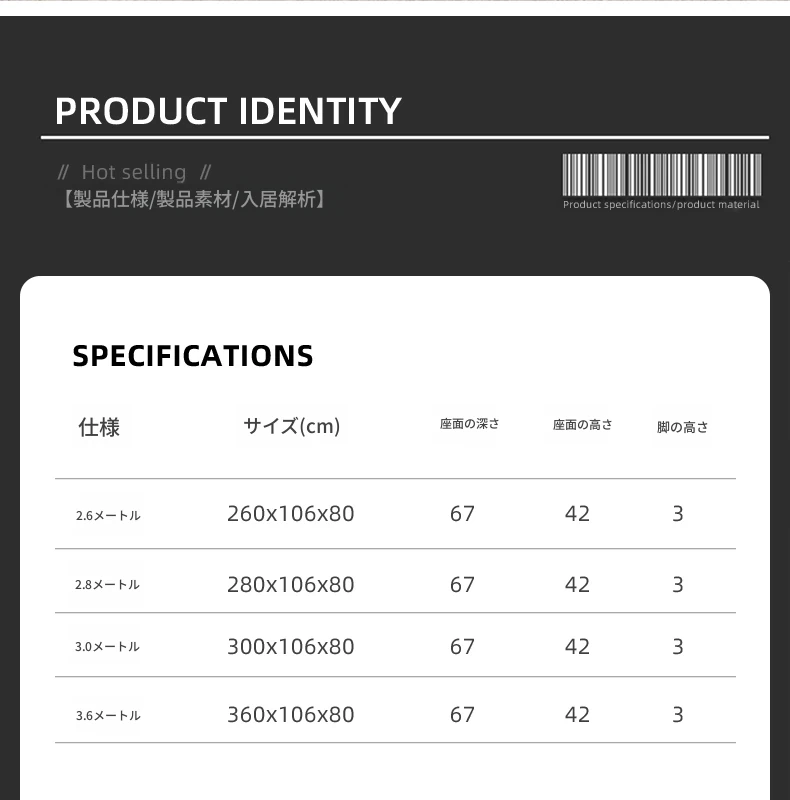790x800 pixels.
Task: Click the SPECIFICATIONS title
Action: pos(193,356)
